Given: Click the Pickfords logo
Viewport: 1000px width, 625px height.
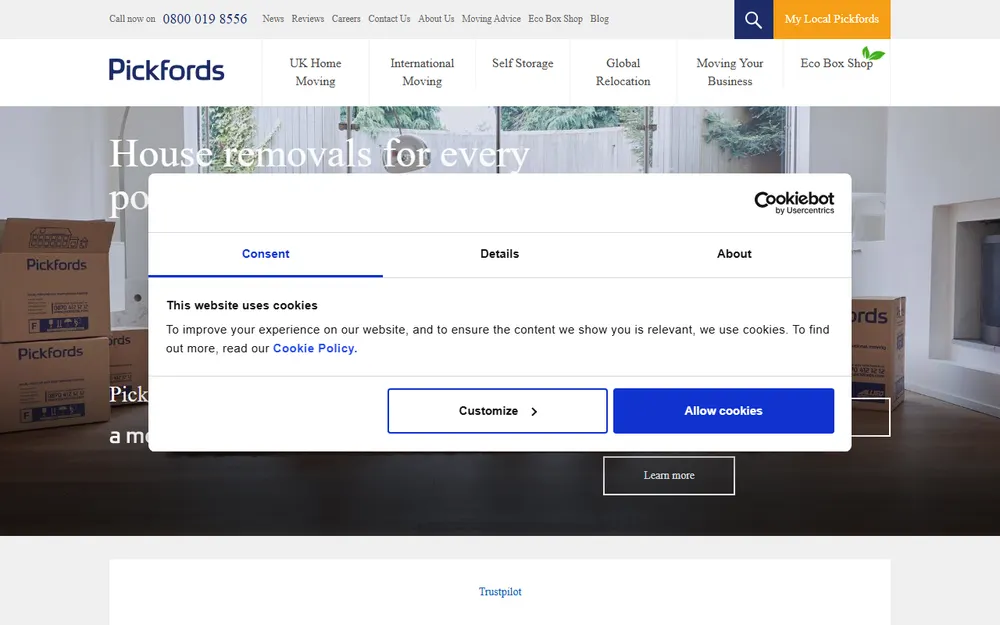Looking at the screenshot, I should tap(166, 70).
